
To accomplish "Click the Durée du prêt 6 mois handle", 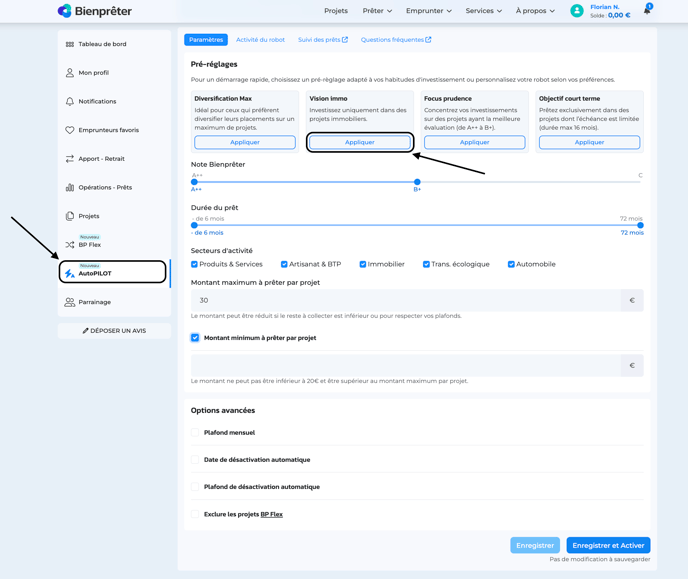I will [194, 225].
